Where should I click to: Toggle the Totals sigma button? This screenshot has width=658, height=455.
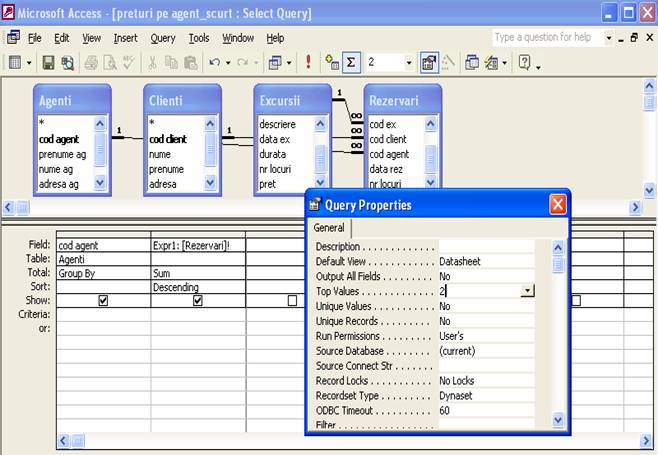351,62
